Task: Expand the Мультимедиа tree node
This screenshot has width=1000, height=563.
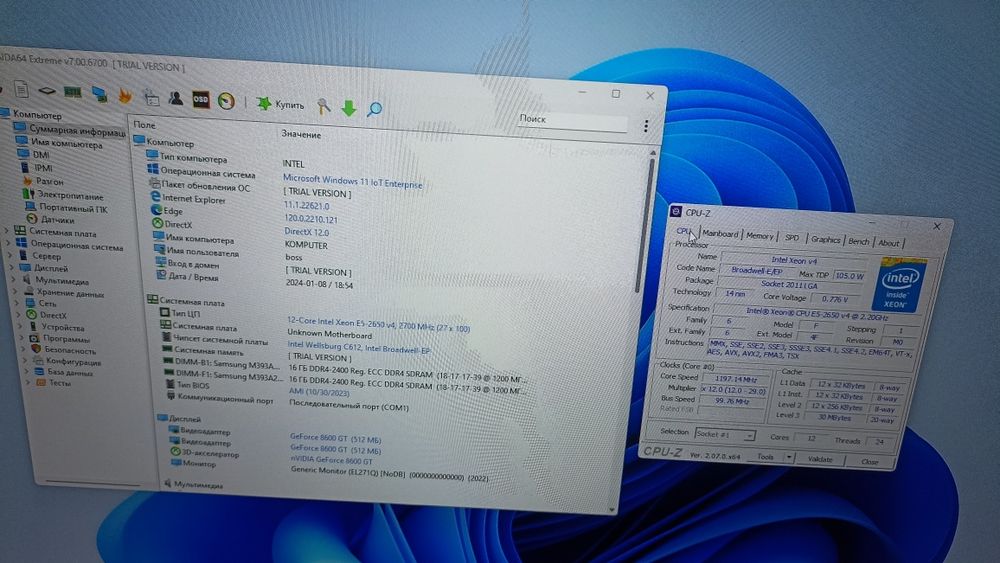Action: point(14,279)
